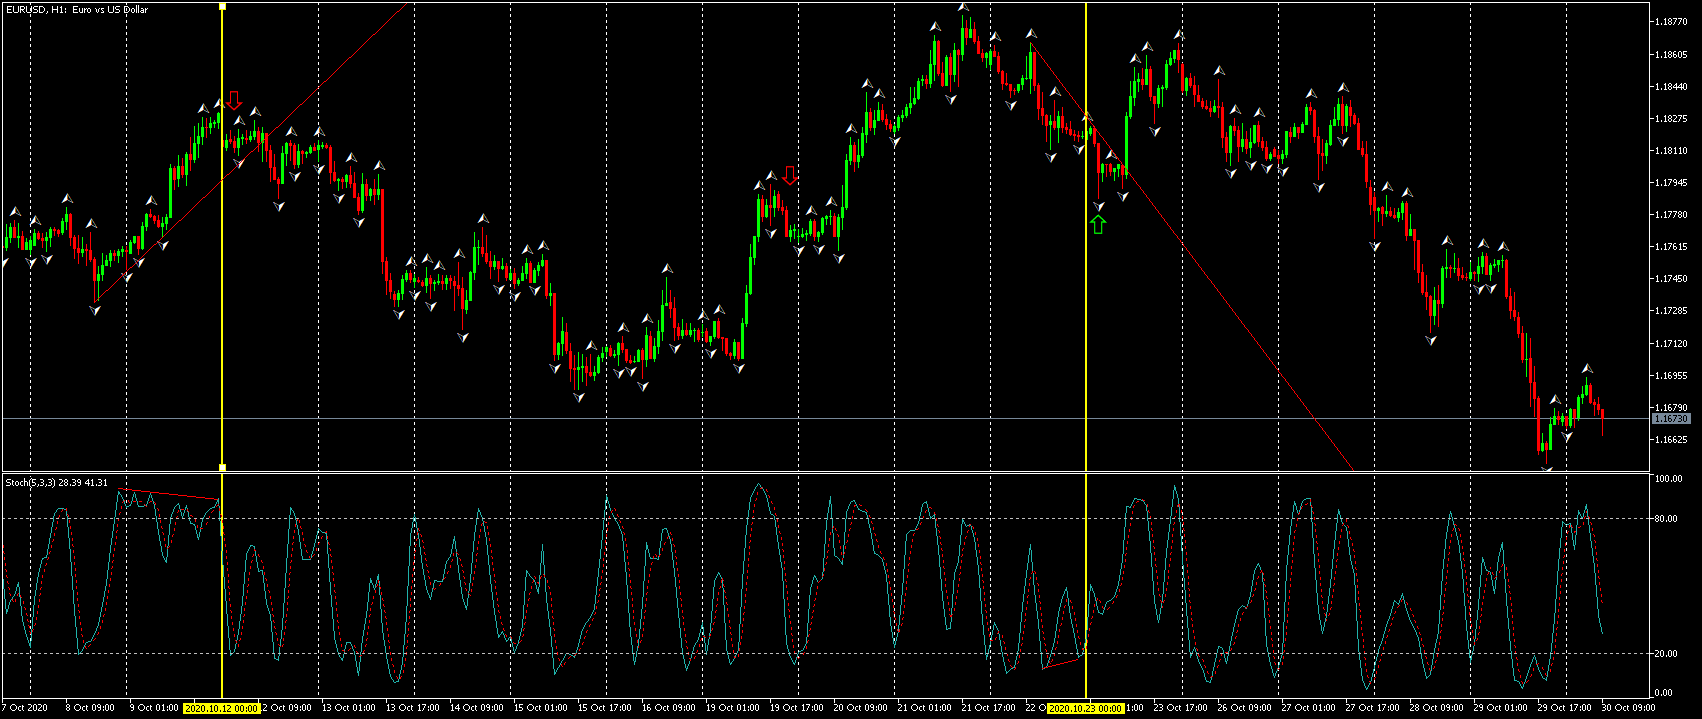Click the 19 Oct 17:00 time axis label
This screenshot has width=1702, height=719.
pyautogui.click(x=796, y=708)
